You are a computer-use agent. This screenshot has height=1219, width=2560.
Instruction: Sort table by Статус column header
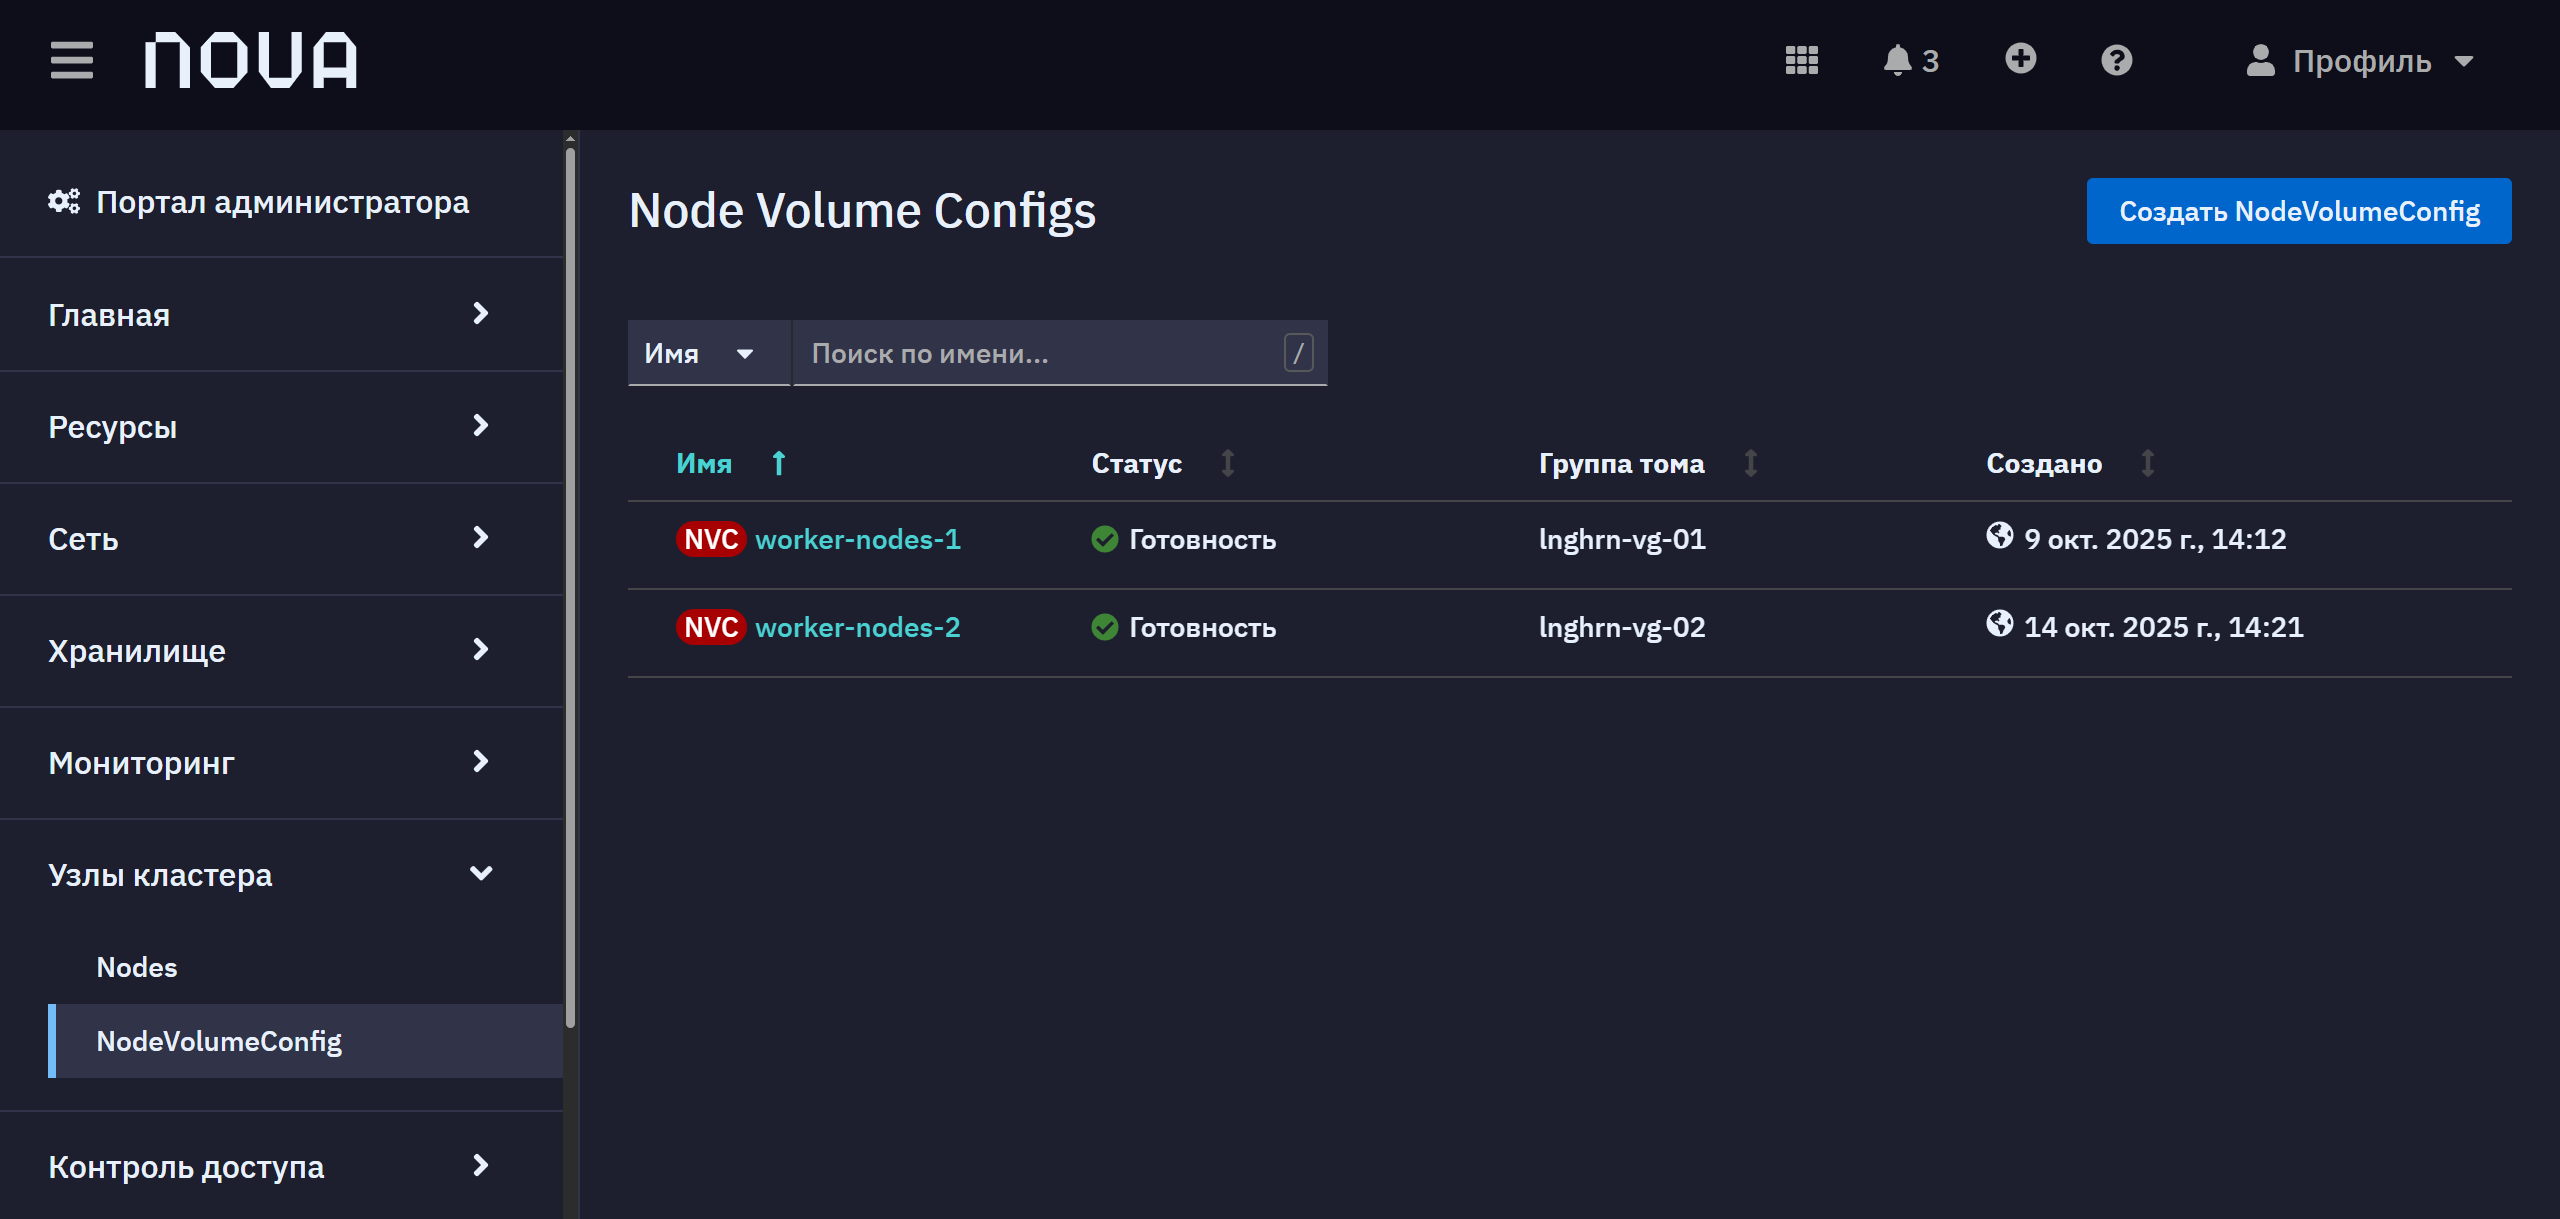pyautogui.click(x=1136, y=464)
